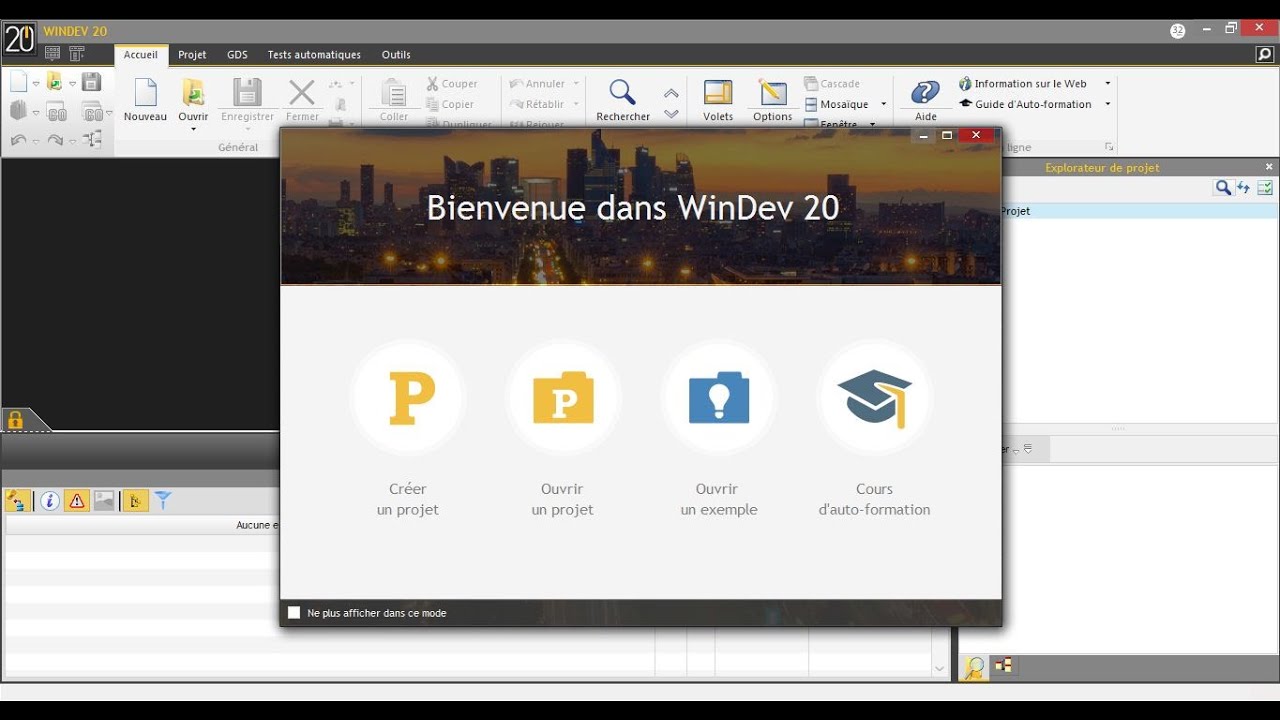Click the Aide question mark icon

(926, 93)
